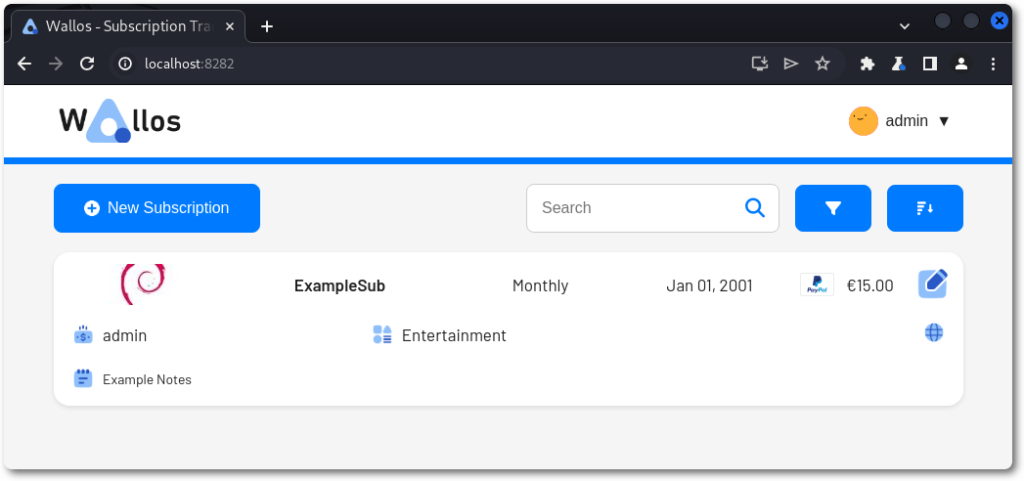
Task: Click the ExampleSub Debian logo thumbnail
Action: click(x=143, y=285)
